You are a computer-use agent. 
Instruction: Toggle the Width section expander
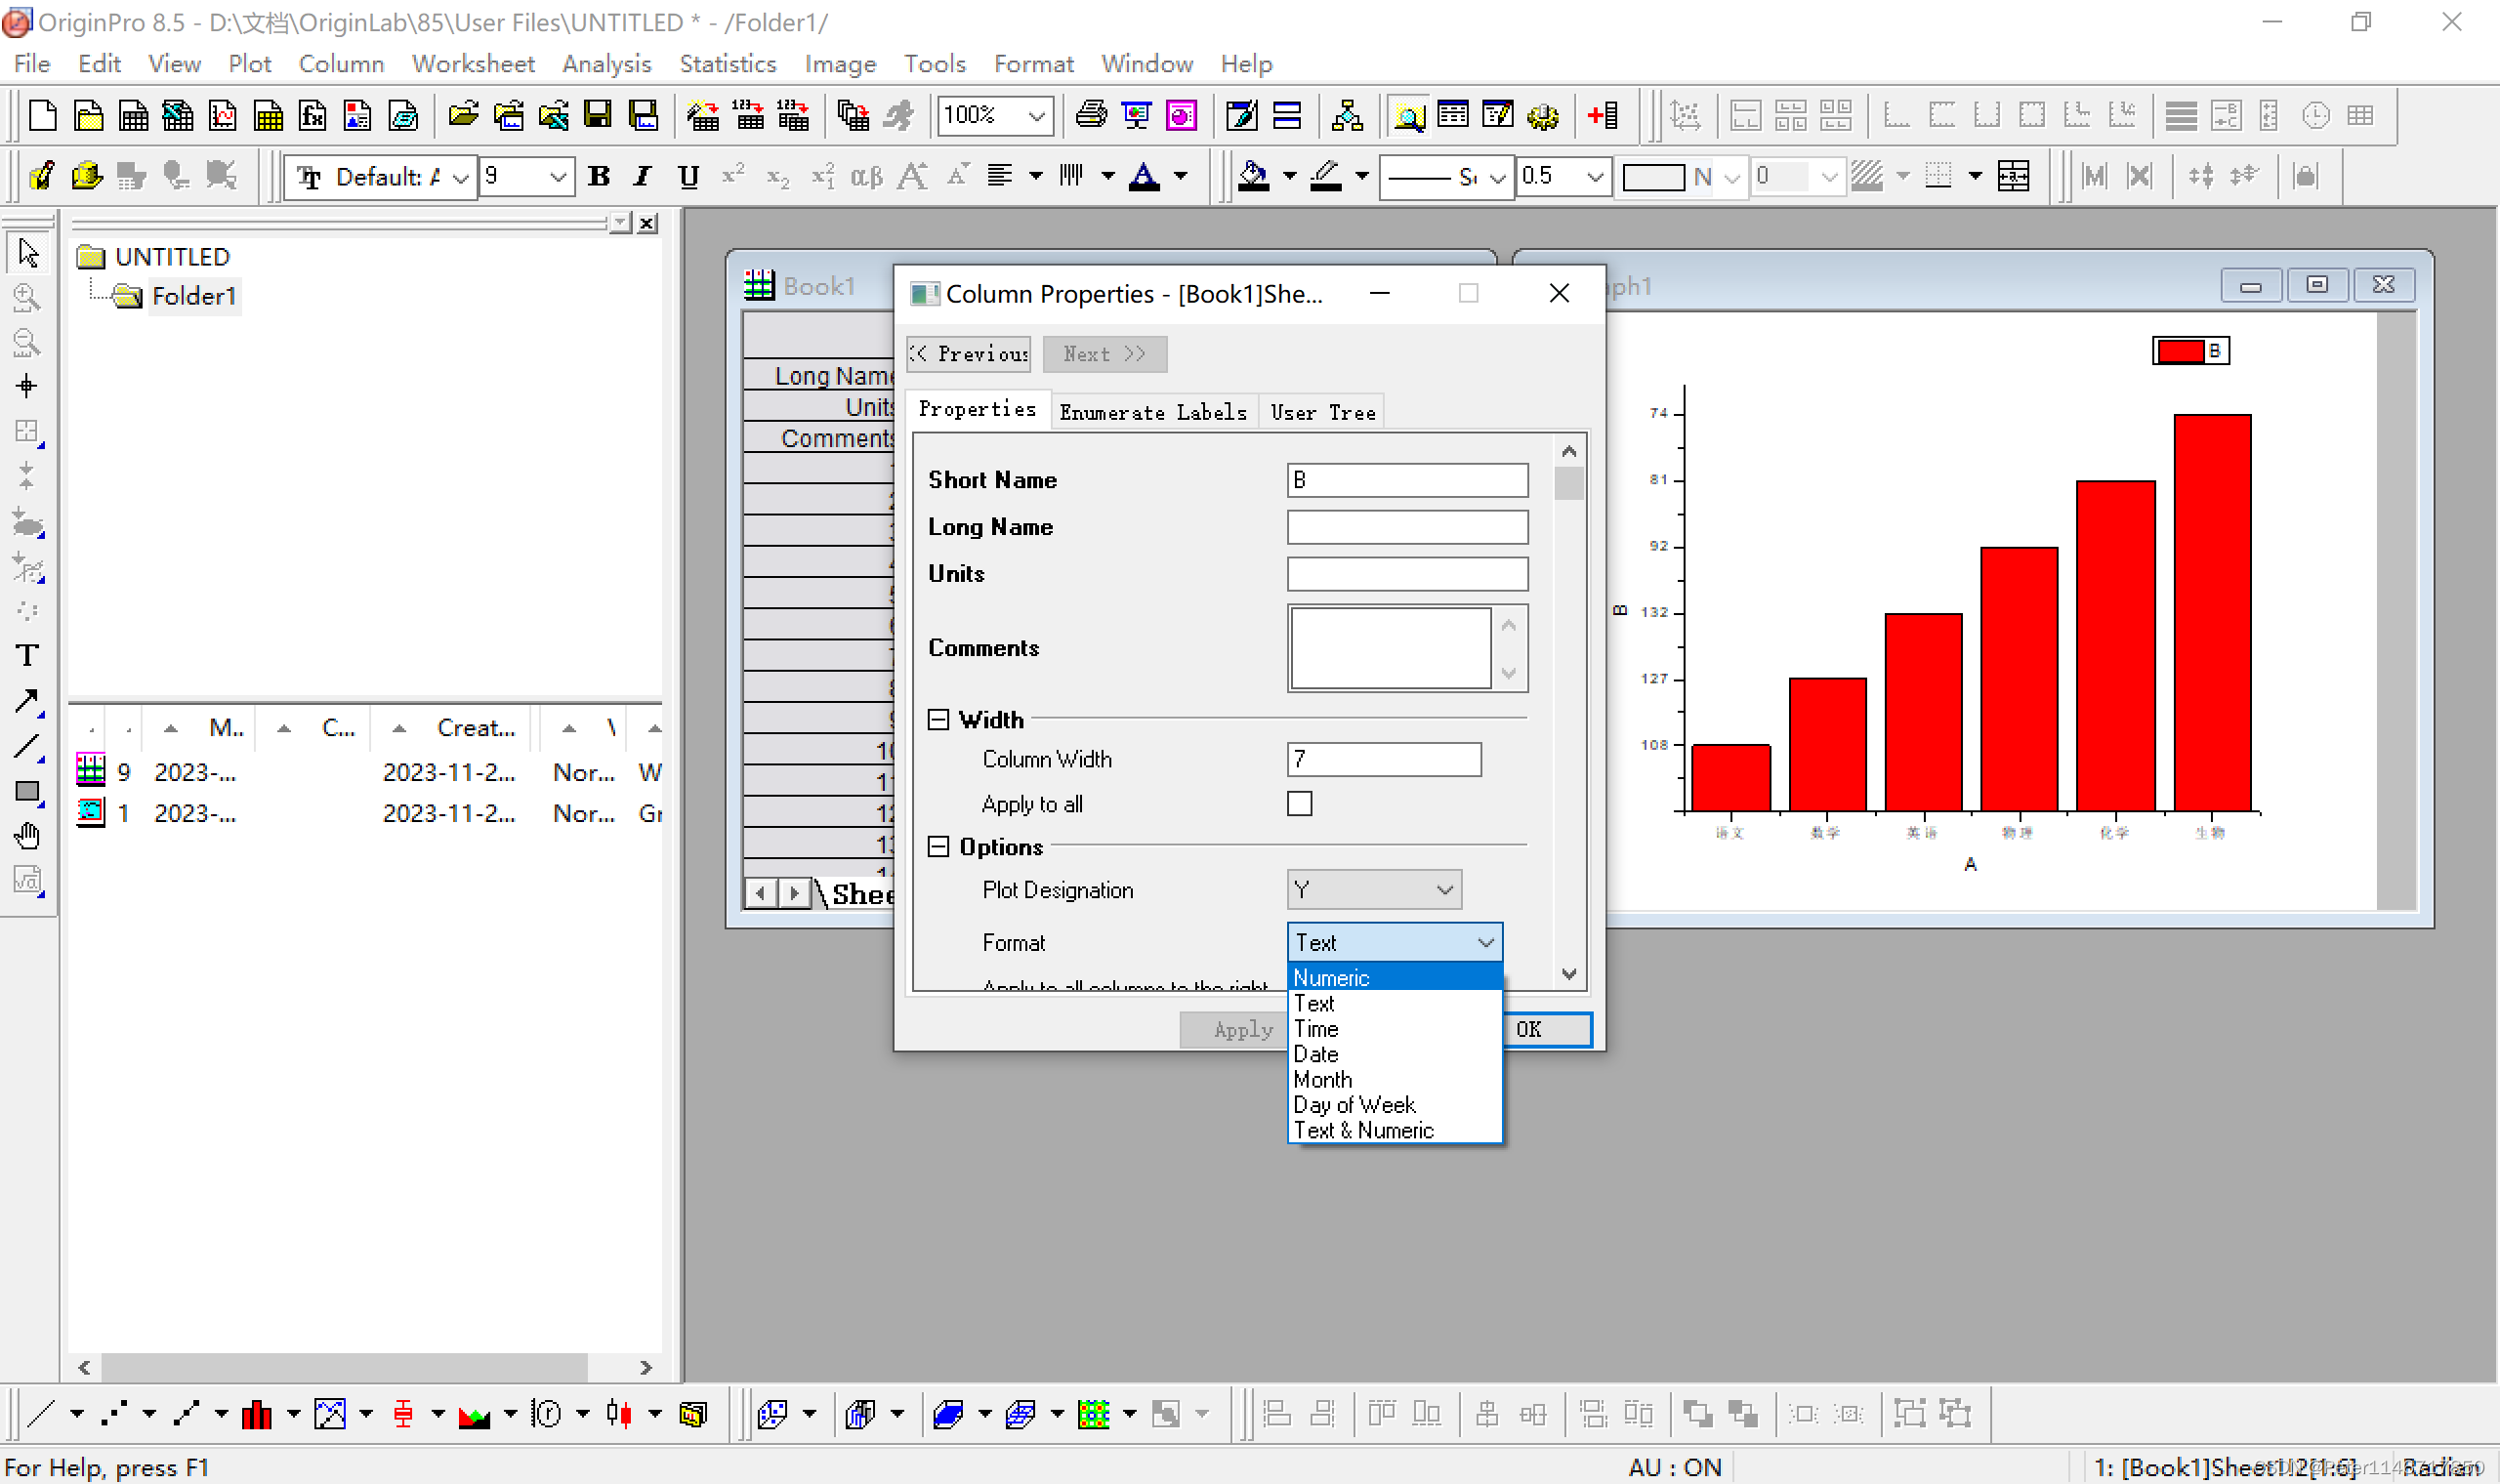(x=938, y=718)
